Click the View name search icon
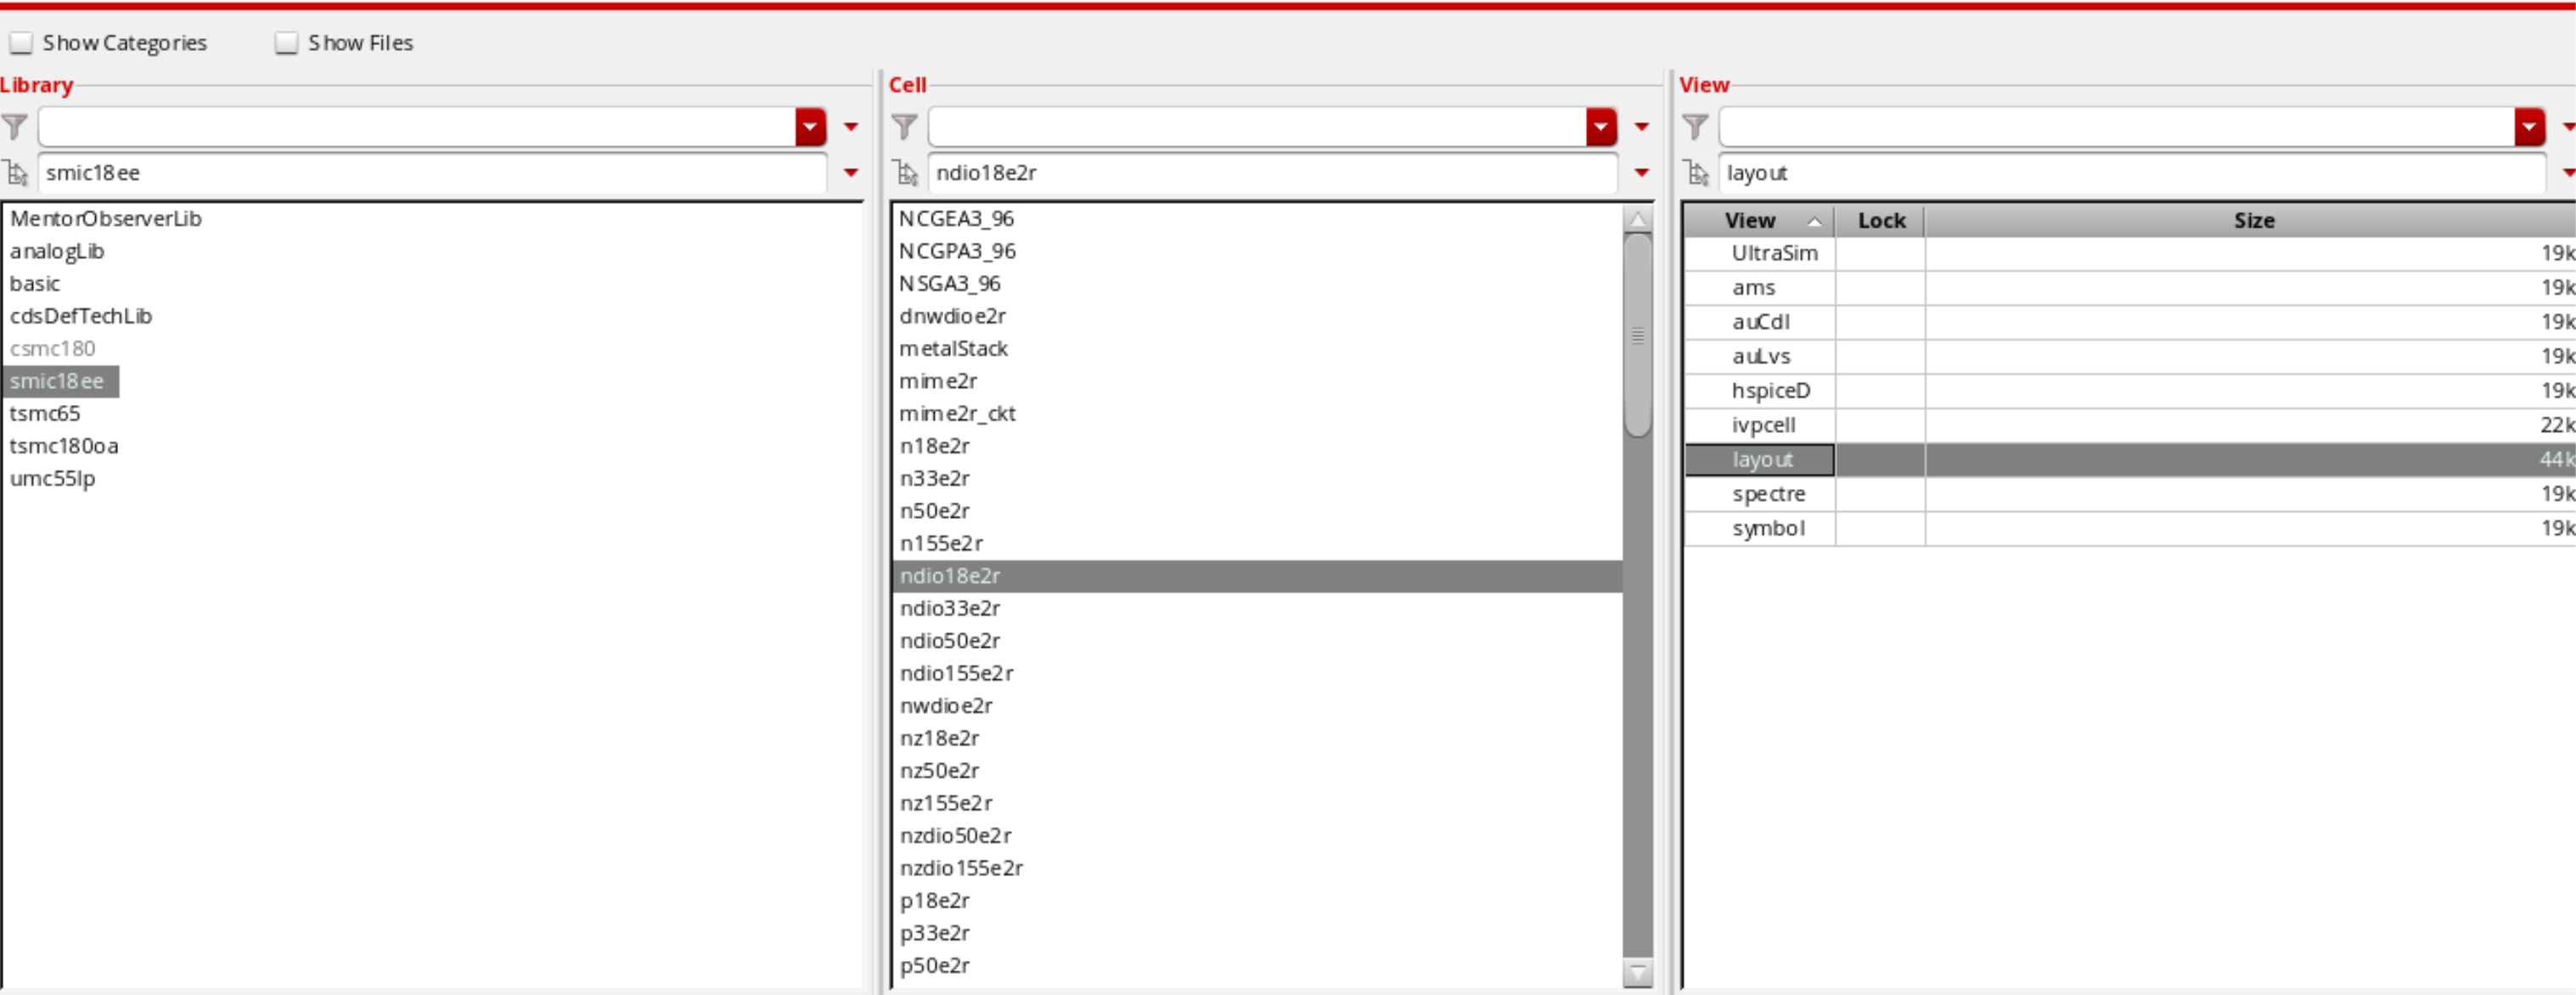The width and height of the screenshot is (2576, 995). [1696, 173]
